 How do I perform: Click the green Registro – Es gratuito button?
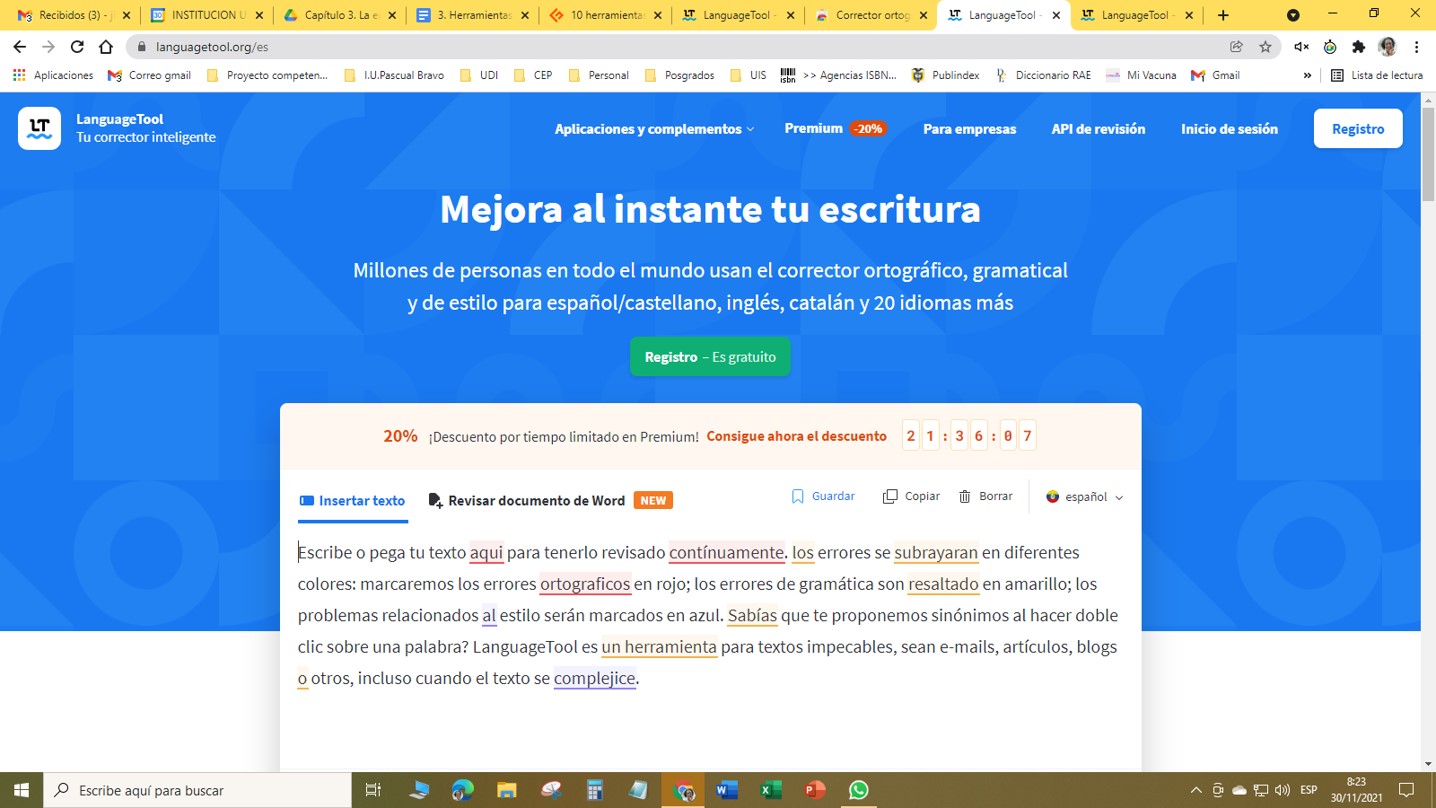(x=710, y=357)
